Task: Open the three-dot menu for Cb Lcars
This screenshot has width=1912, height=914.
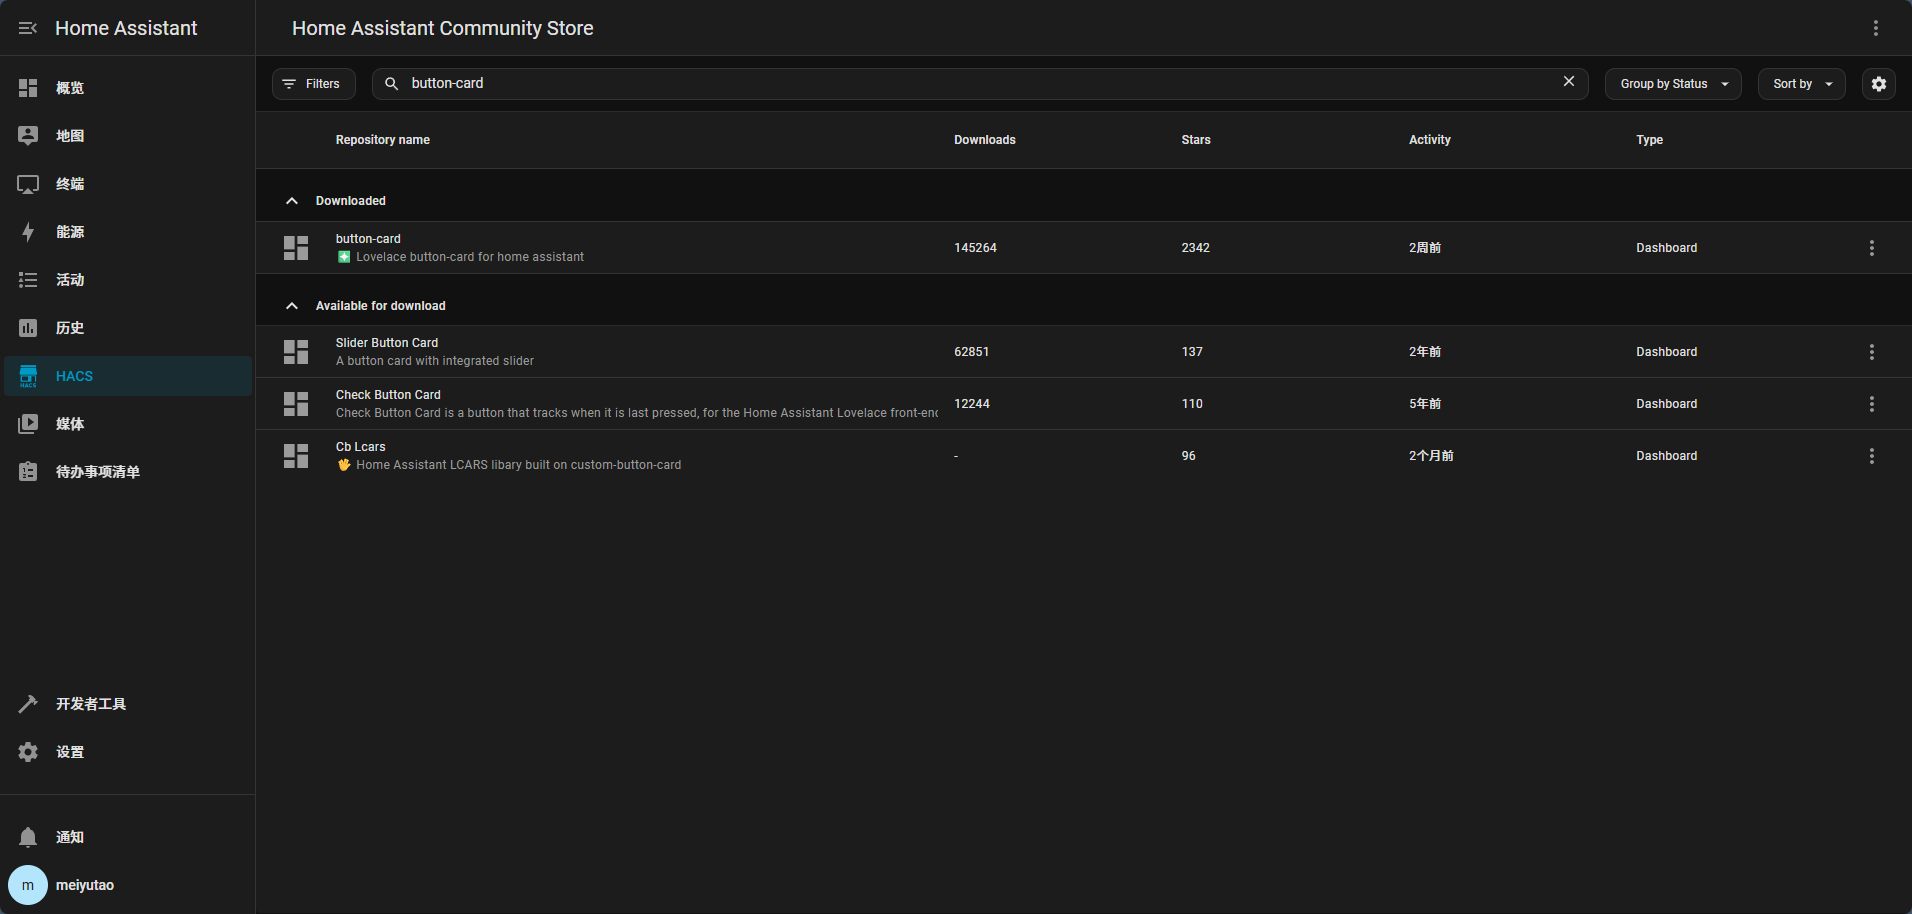Action: coord(1871,456)
